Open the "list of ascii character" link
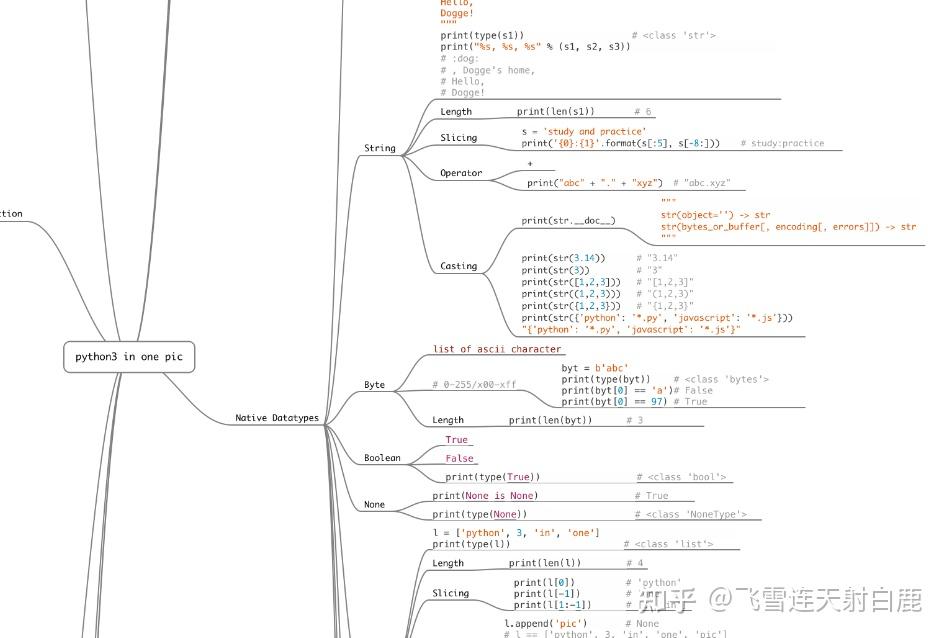This screenshot has width=946, height=638. (496, 348)
